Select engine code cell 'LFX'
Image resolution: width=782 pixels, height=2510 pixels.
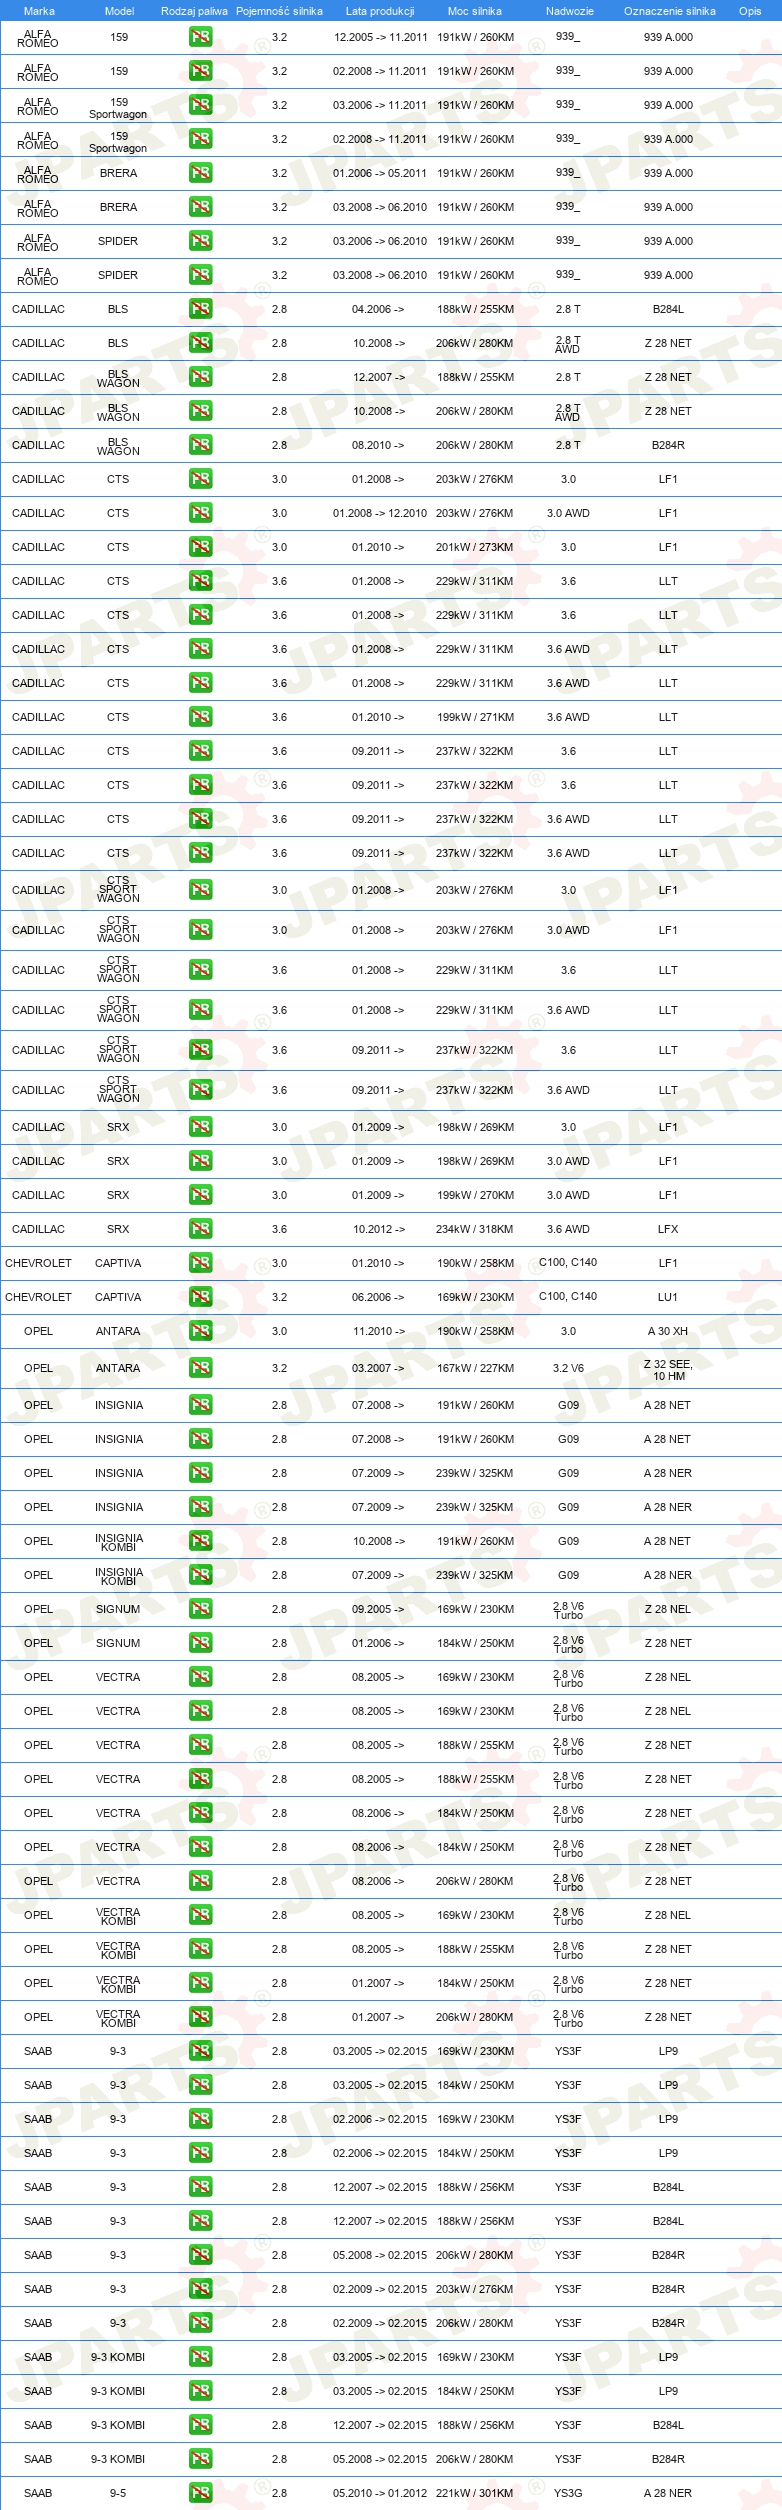pyautogui.click(x=668, y=1229)
